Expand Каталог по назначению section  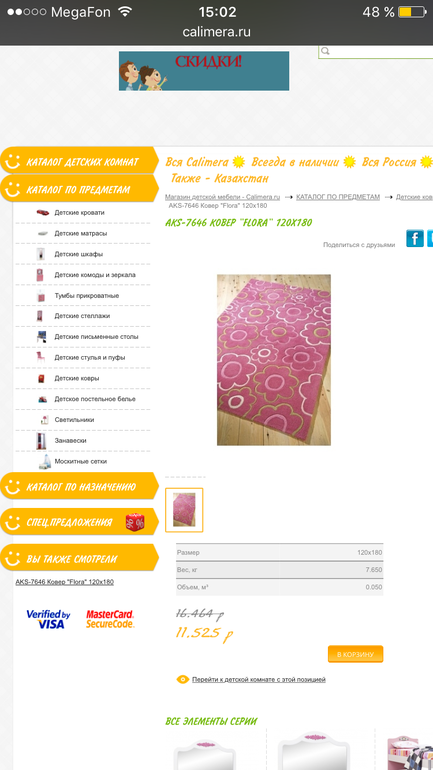pyautogui.click(x=80, y=487)
